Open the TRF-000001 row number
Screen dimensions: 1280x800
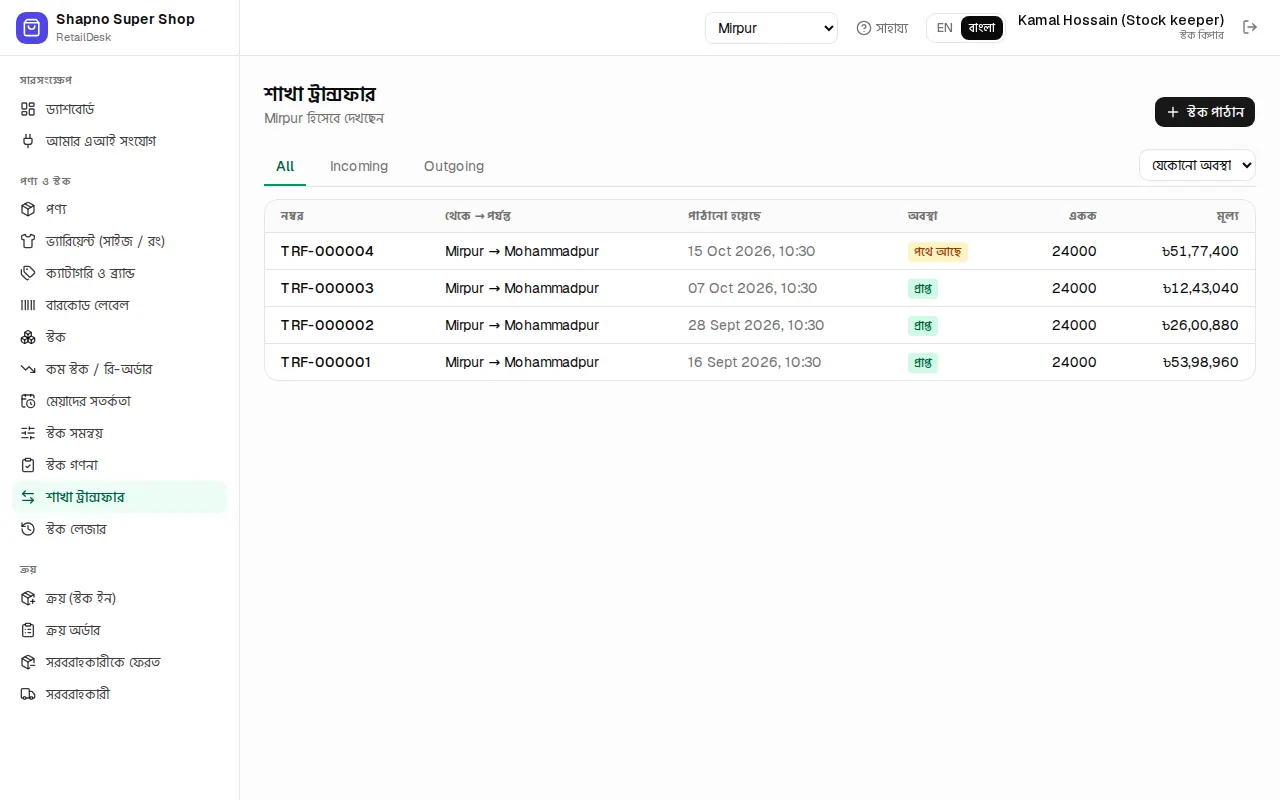pos(326,362)
